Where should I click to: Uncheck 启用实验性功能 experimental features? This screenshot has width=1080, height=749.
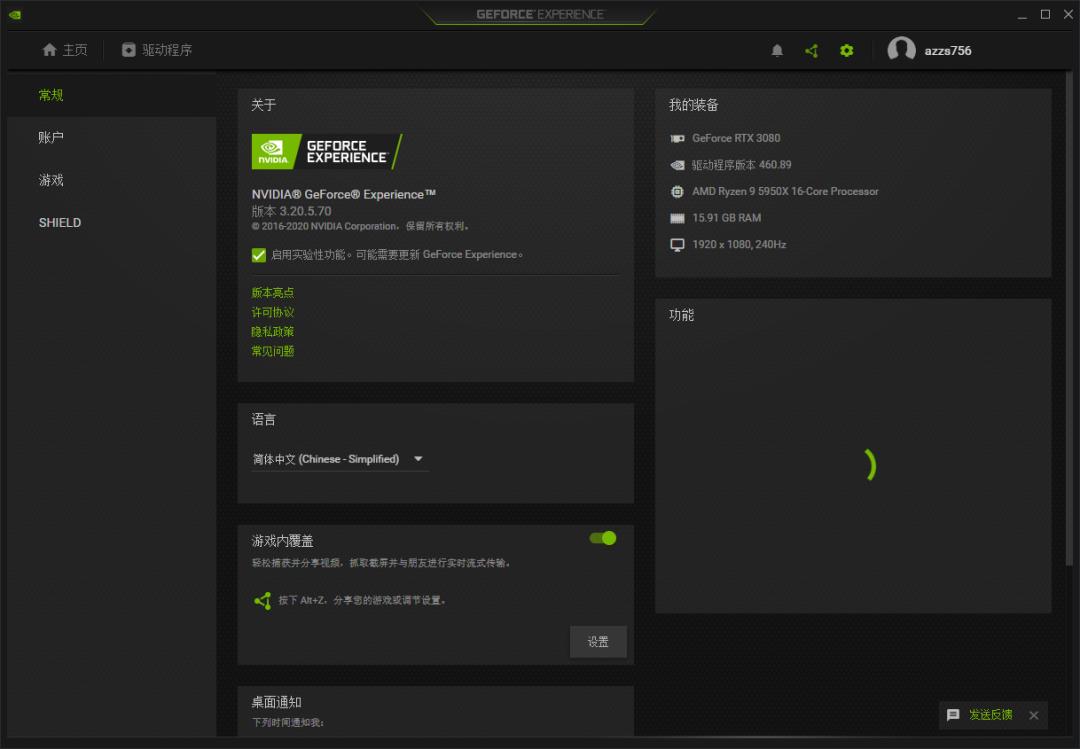258,254
